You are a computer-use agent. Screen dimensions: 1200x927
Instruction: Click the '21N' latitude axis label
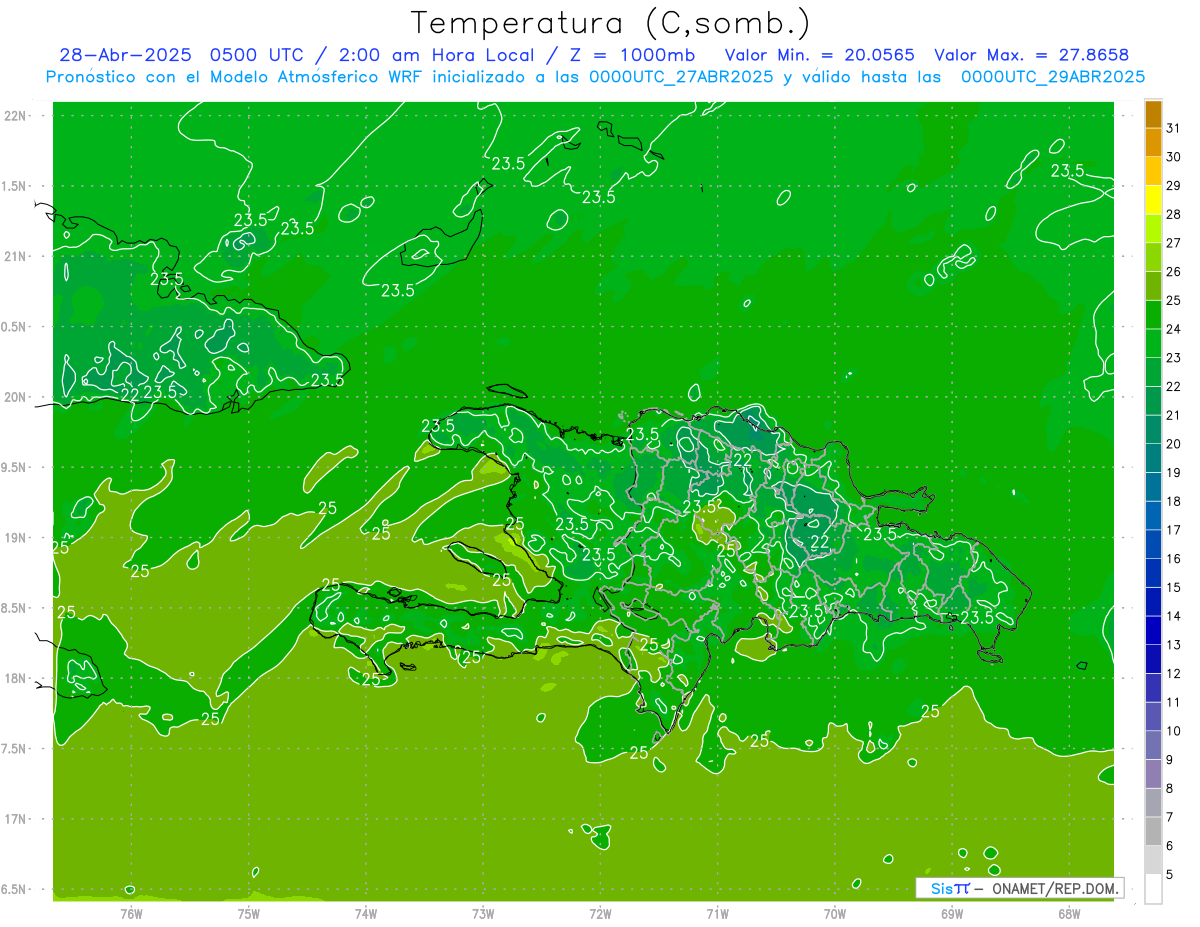(16, 256)
